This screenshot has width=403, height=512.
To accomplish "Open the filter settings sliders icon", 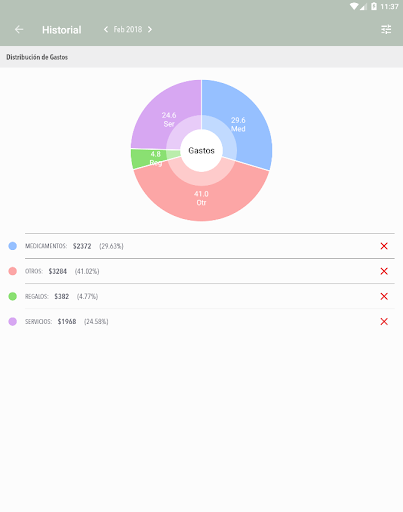I will (x=386, y=30).
